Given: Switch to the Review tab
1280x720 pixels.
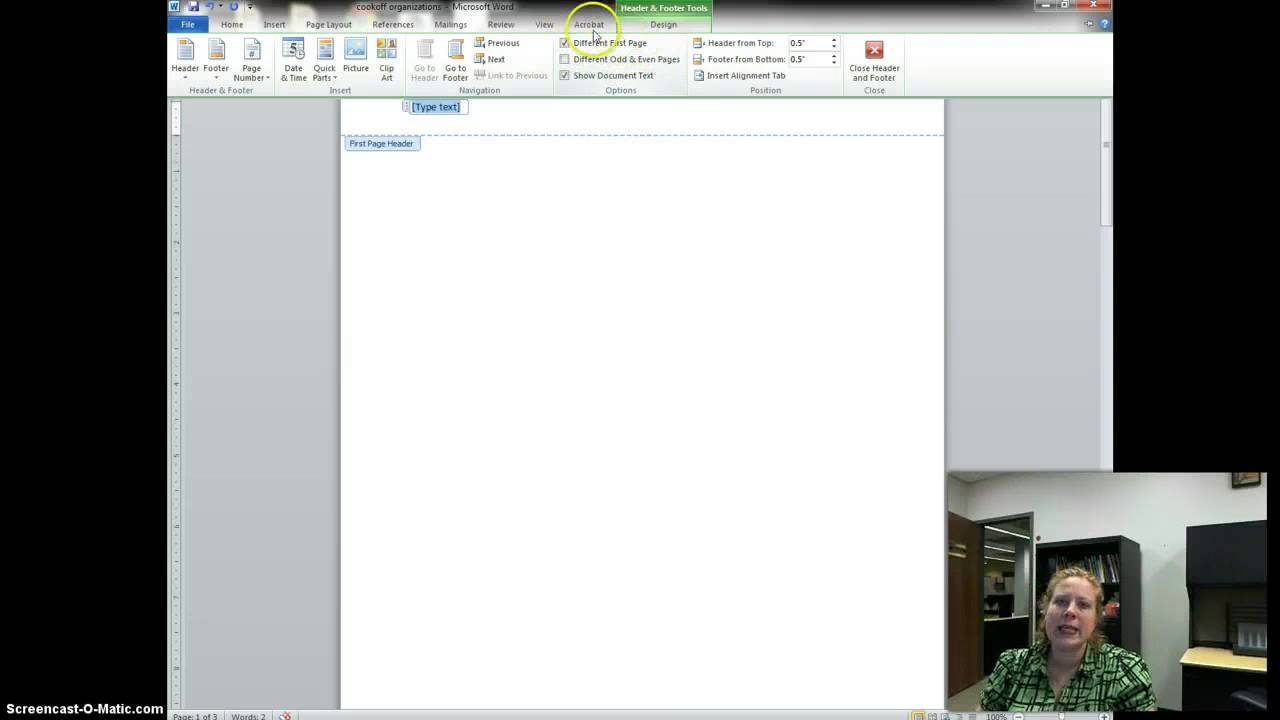Looking at the screenshot, I should click(501, 24).
